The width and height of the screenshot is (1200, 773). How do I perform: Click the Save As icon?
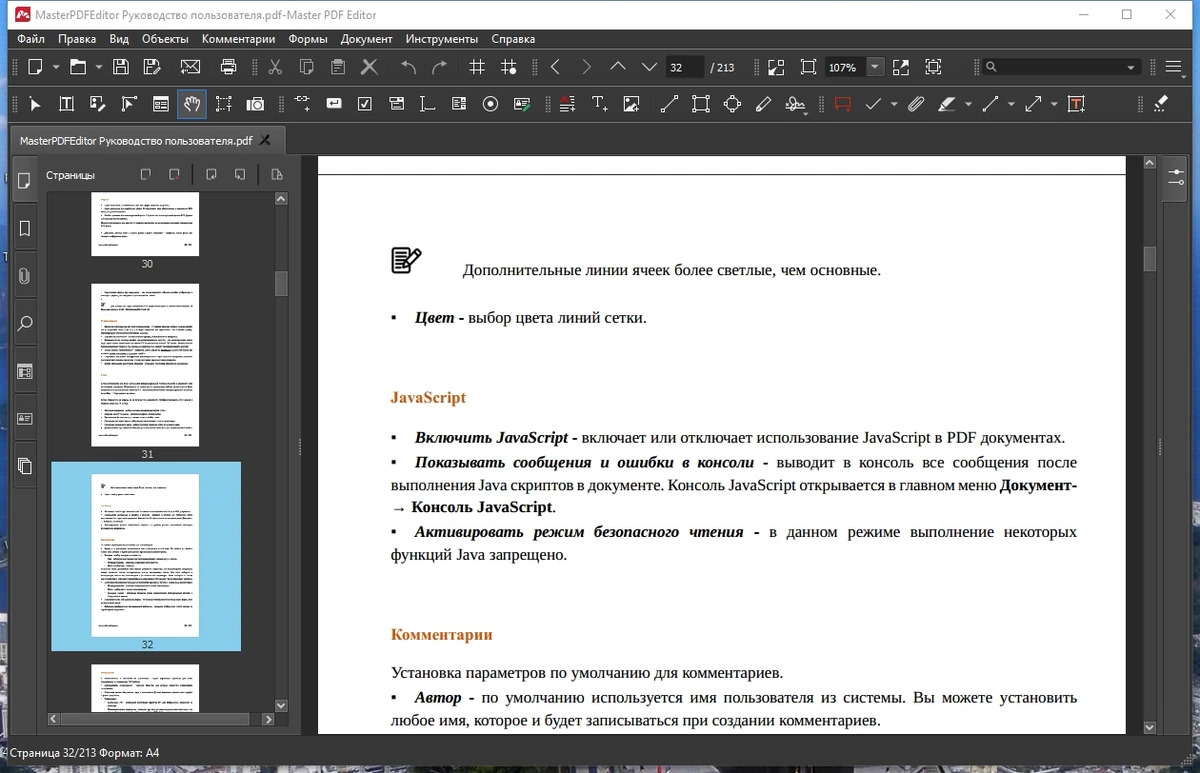click(152, 67)
